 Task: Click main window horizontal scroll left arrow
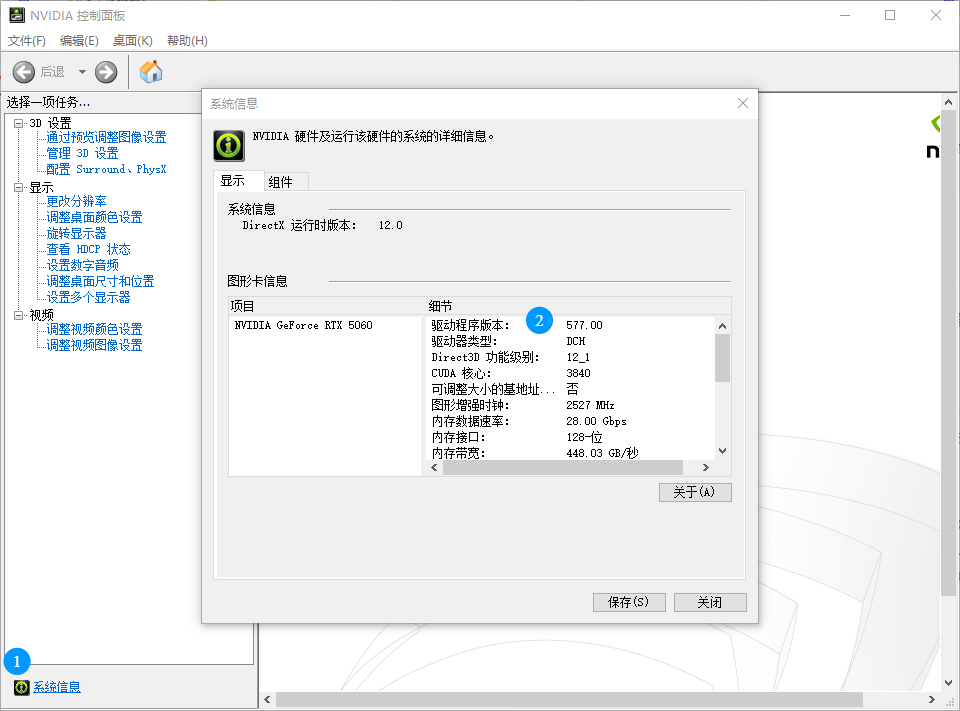268,699
